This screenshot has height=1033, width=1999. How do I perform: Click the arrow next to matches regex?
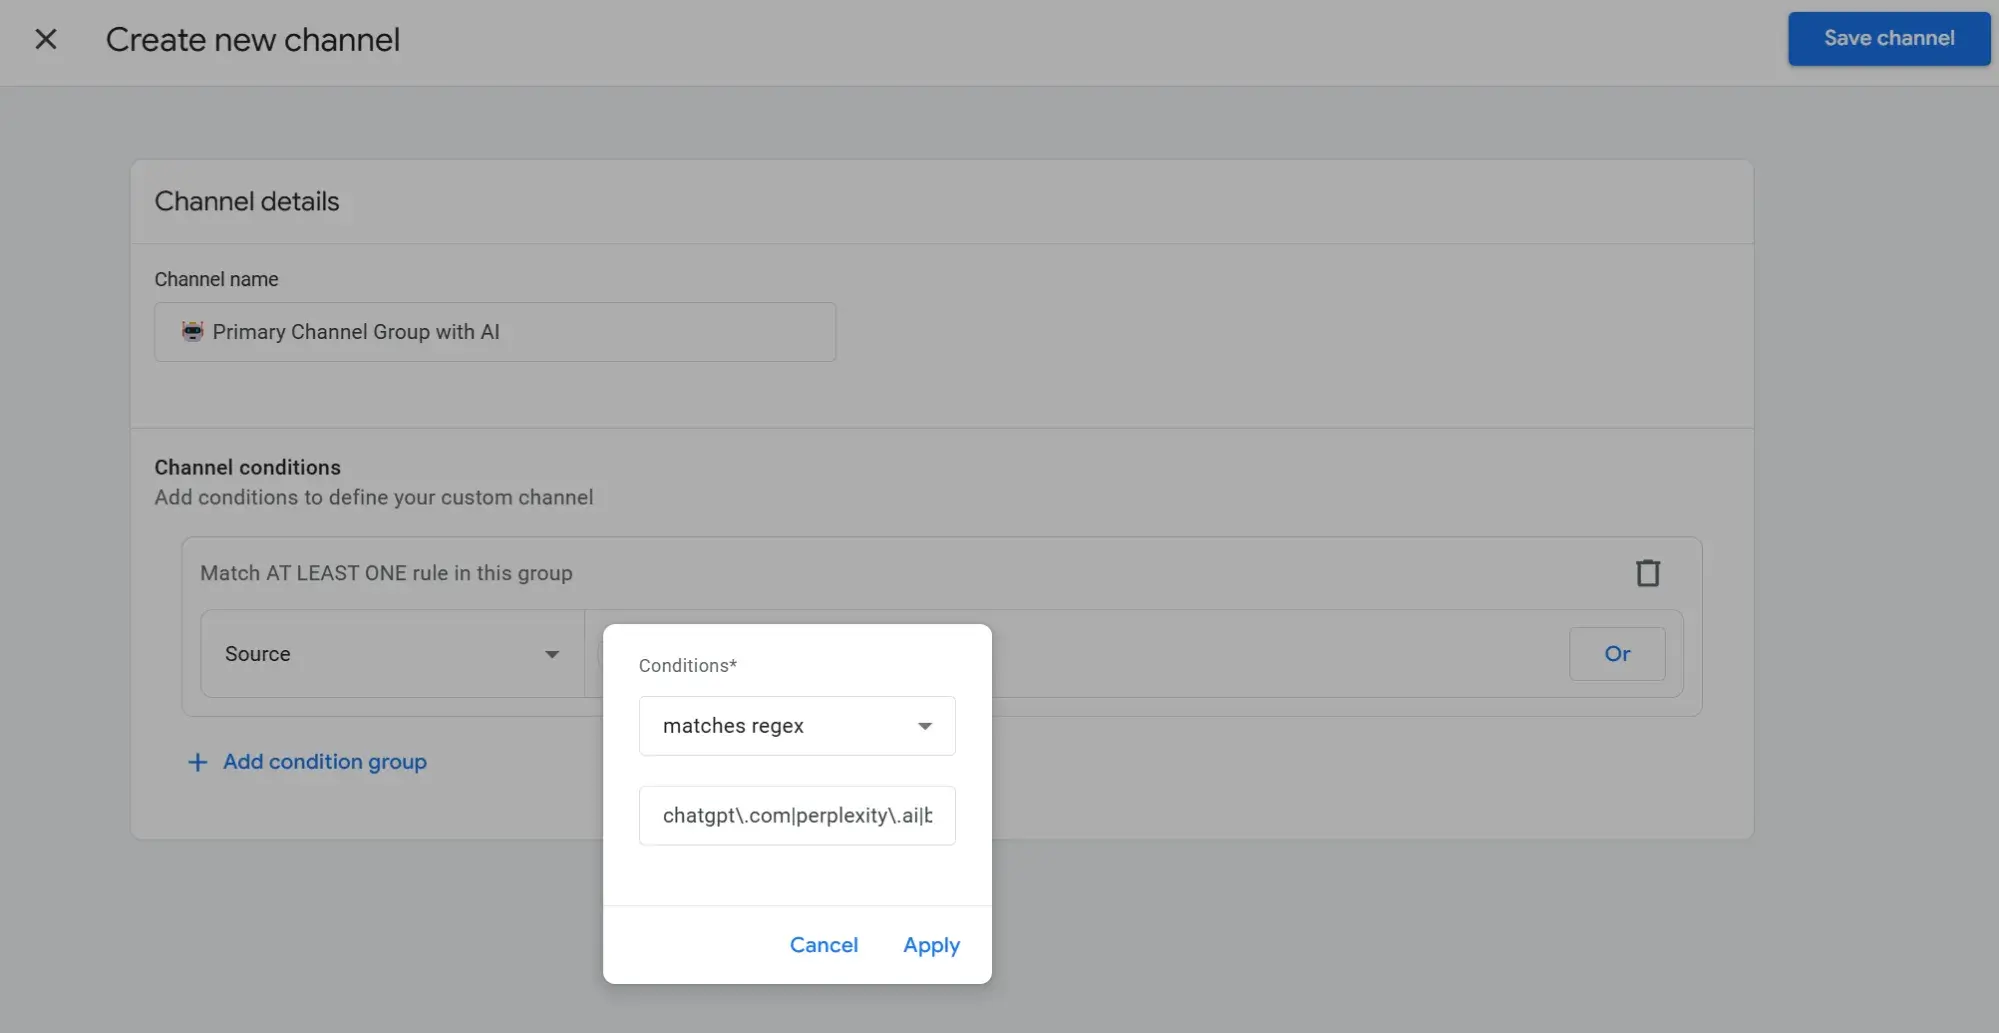925,726
